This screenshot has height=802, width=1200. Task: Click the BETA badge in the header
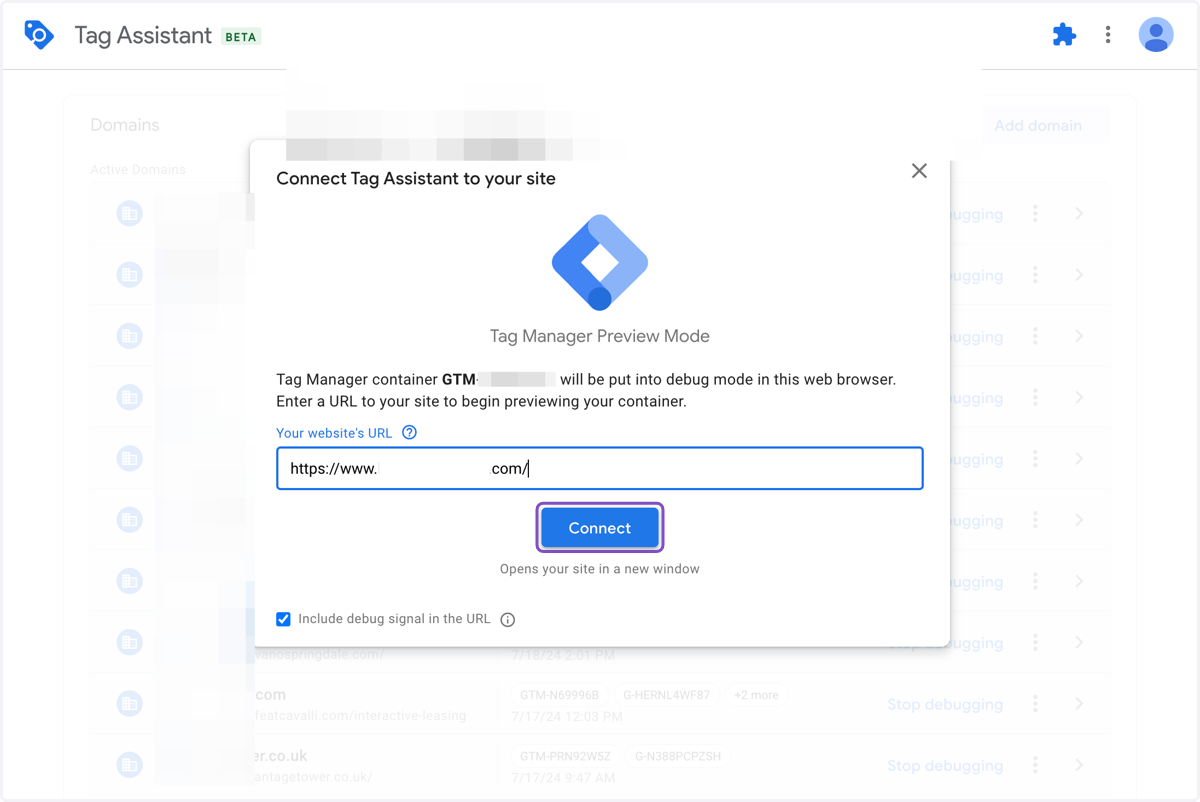pos(241,37)
